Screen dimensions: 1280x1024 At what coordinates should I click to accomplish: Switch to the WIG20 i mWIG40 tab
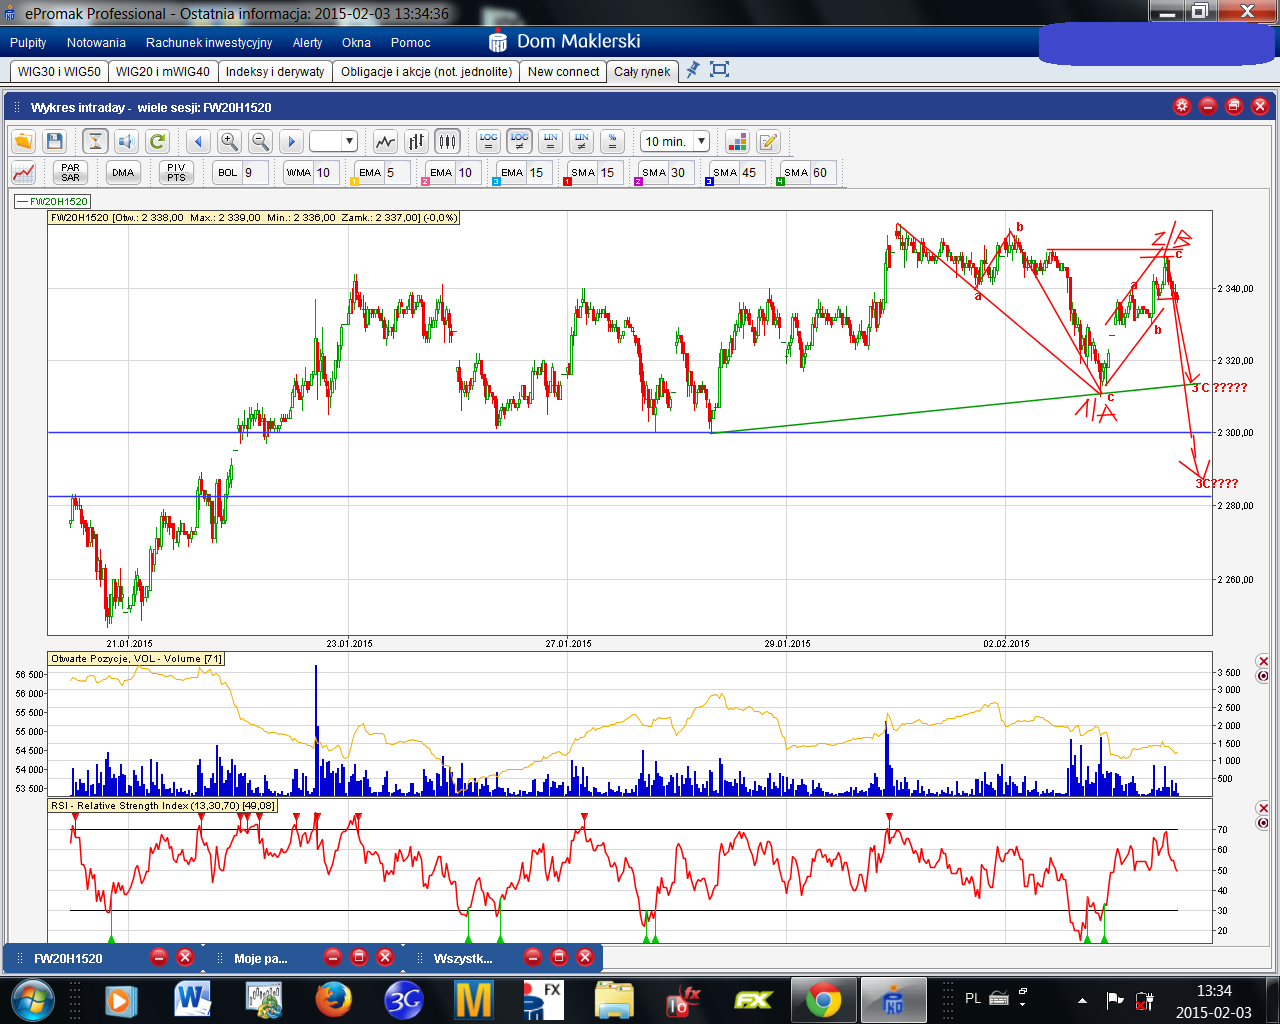point(162,72)
